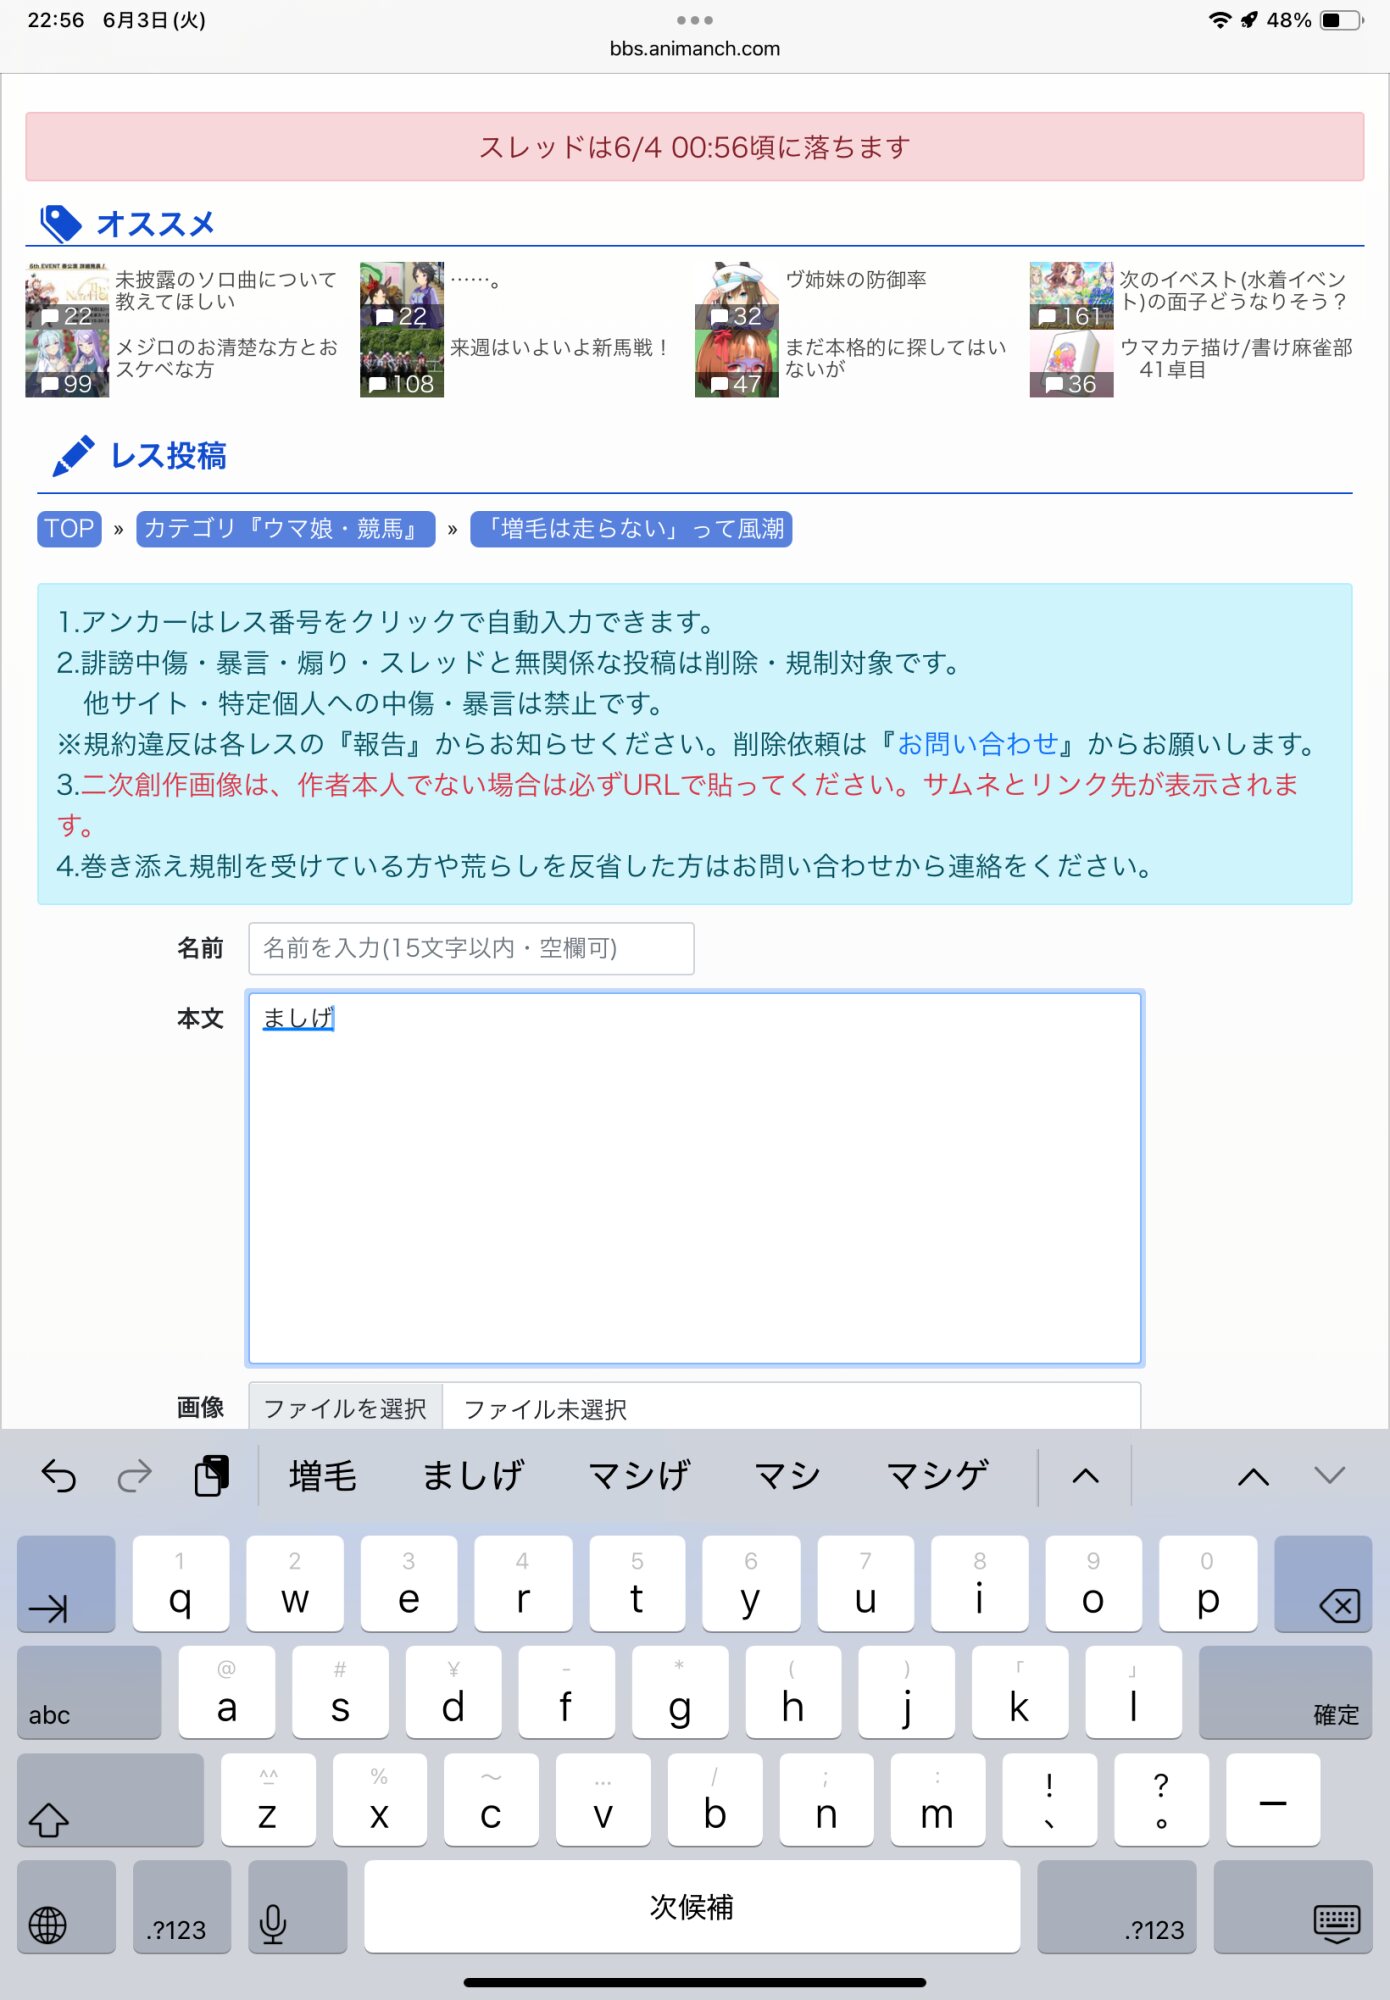The height and width of the screenshot is (2000, 1390).
Task: Open the clipboard paste icon
Action: click(x=211, y=1476)
